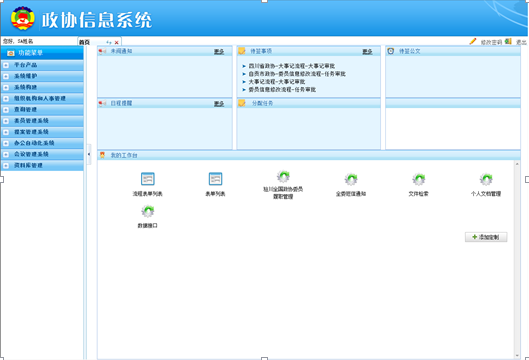Open the 数据接口 gear icon
Viewport: 529px width, 360px height.
(147, 211)
